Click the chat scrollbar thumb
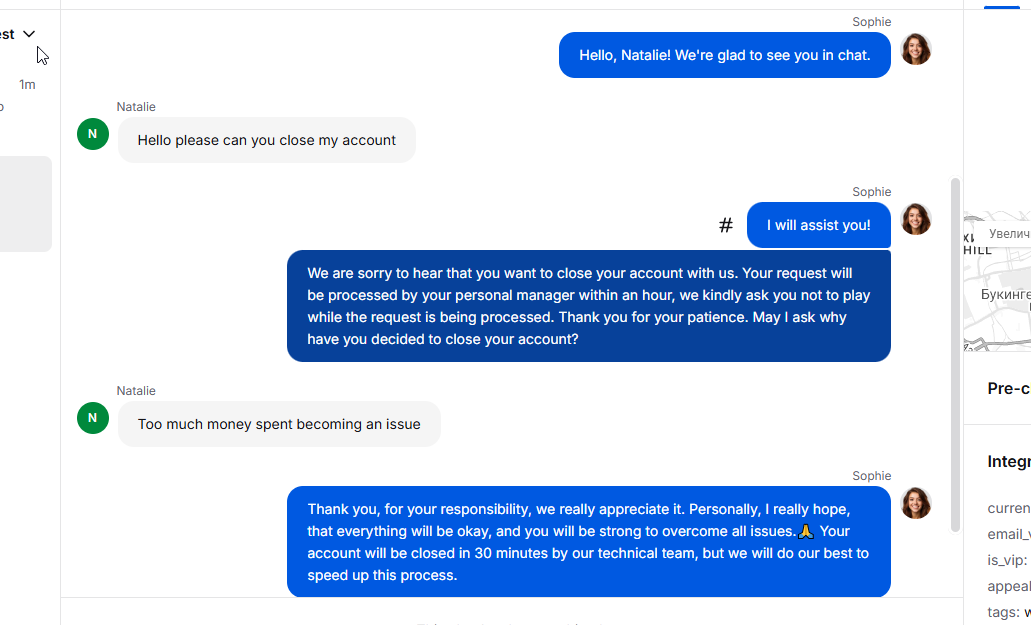 (955, 355)
